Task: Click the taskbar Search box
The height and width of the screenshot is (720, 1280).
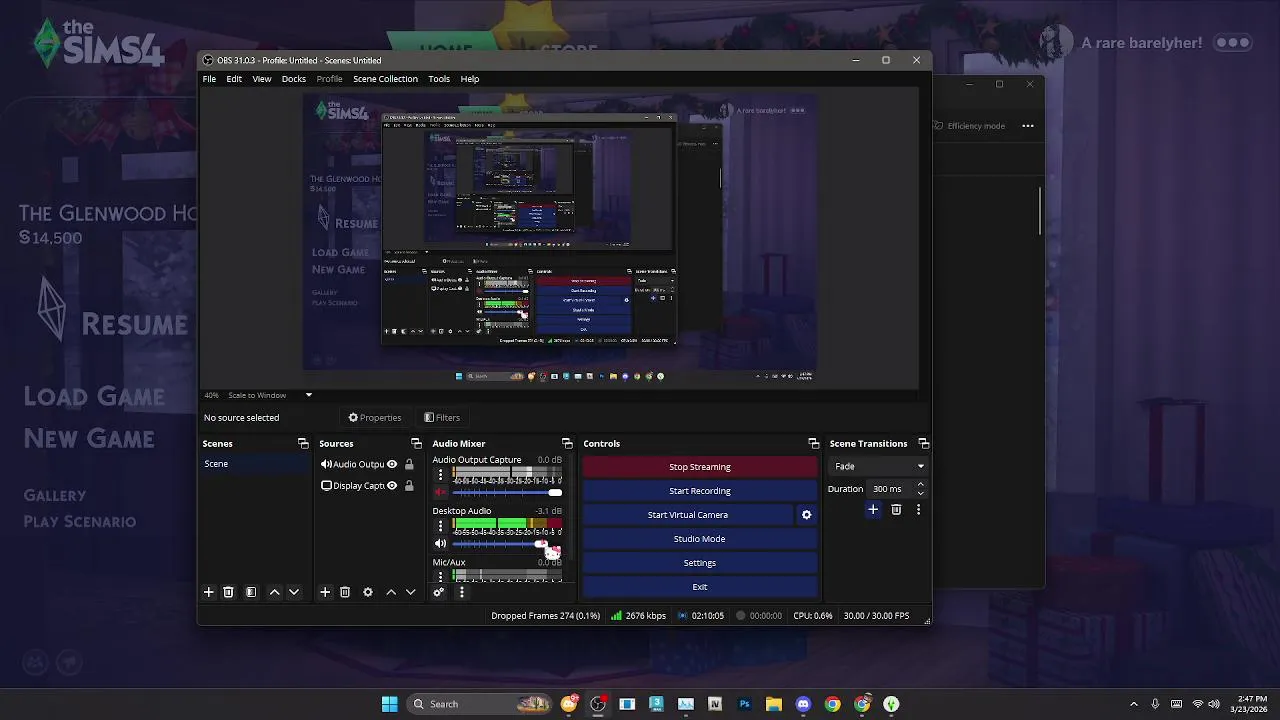Action: click(x=481, y=704)
